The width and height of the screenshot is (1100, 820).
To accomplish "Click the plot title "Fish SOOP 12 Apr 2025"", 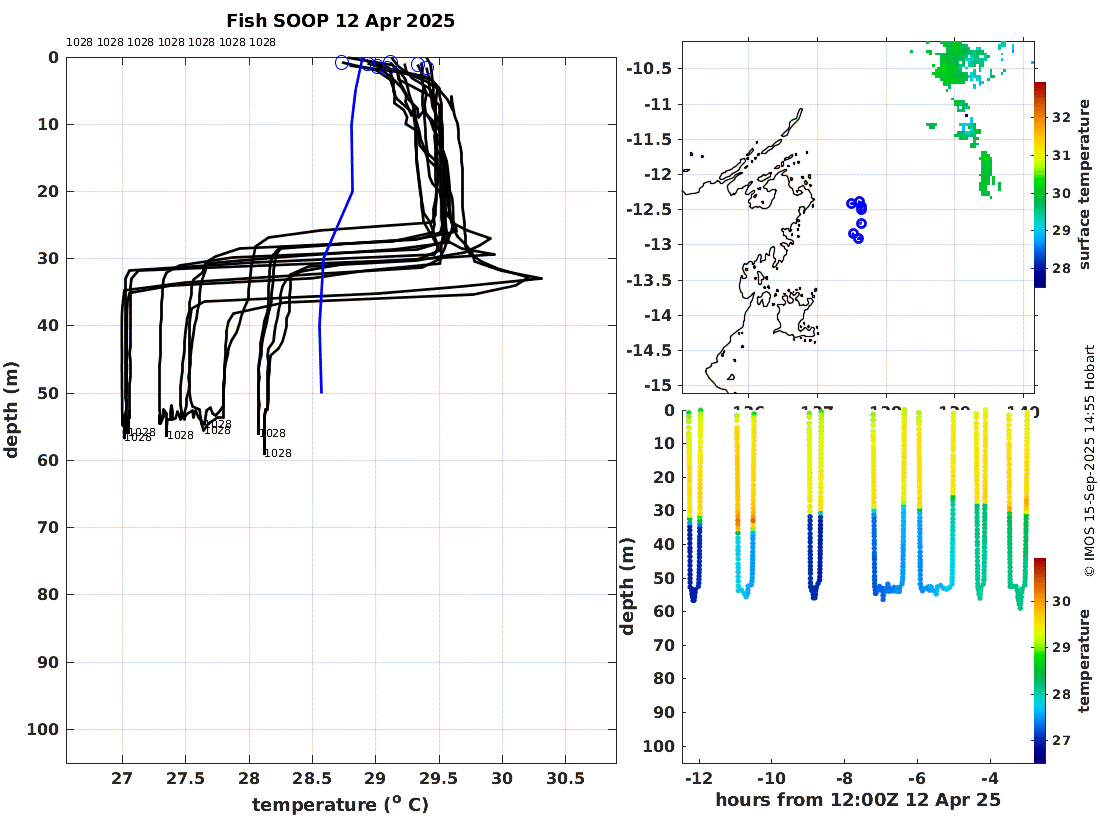I will [340, 21].
